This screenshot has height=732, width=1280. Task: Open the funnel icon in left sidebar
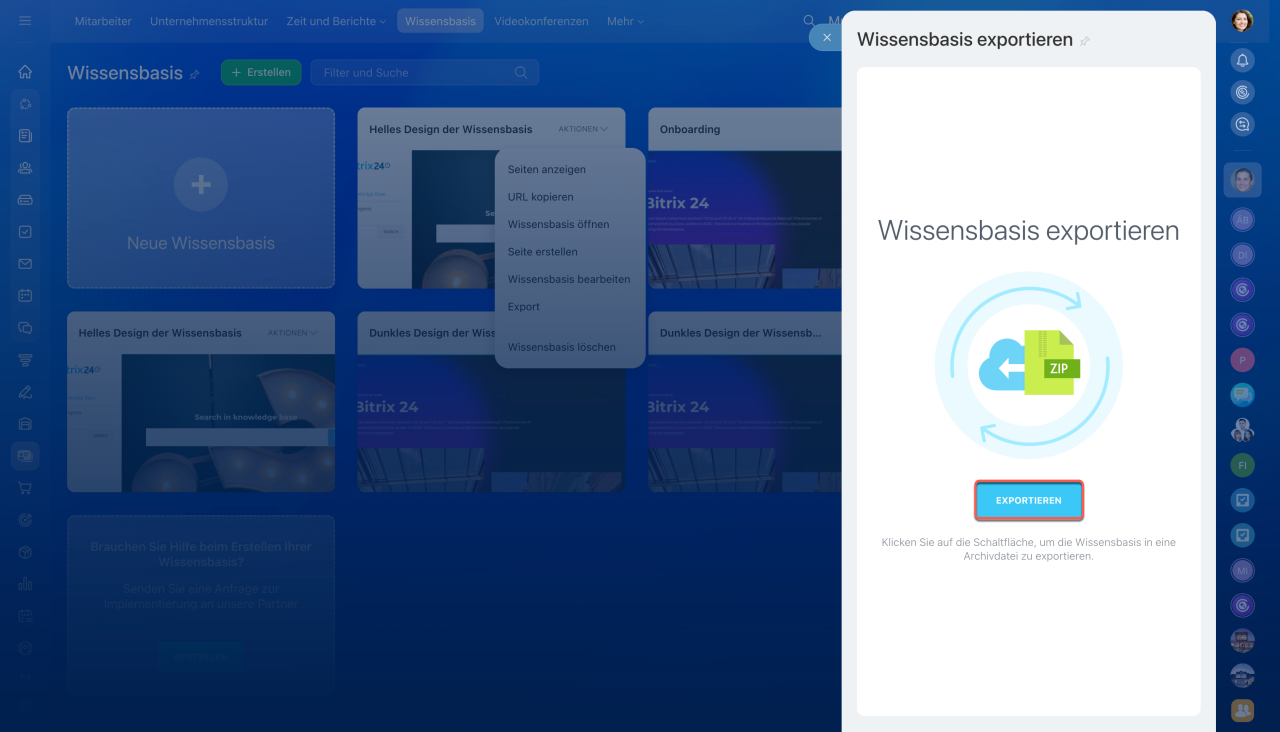(x=25, y=360)
